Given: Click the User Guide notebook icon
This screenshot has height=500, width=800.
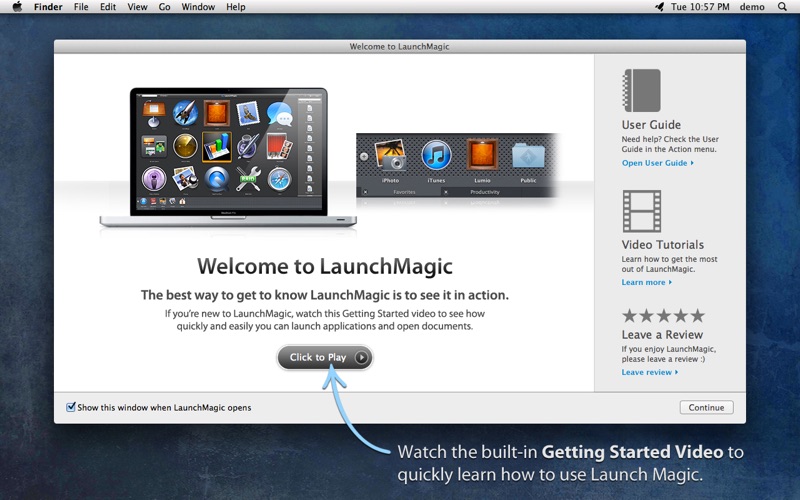Looking at the screenshot, I should (641, 90).
